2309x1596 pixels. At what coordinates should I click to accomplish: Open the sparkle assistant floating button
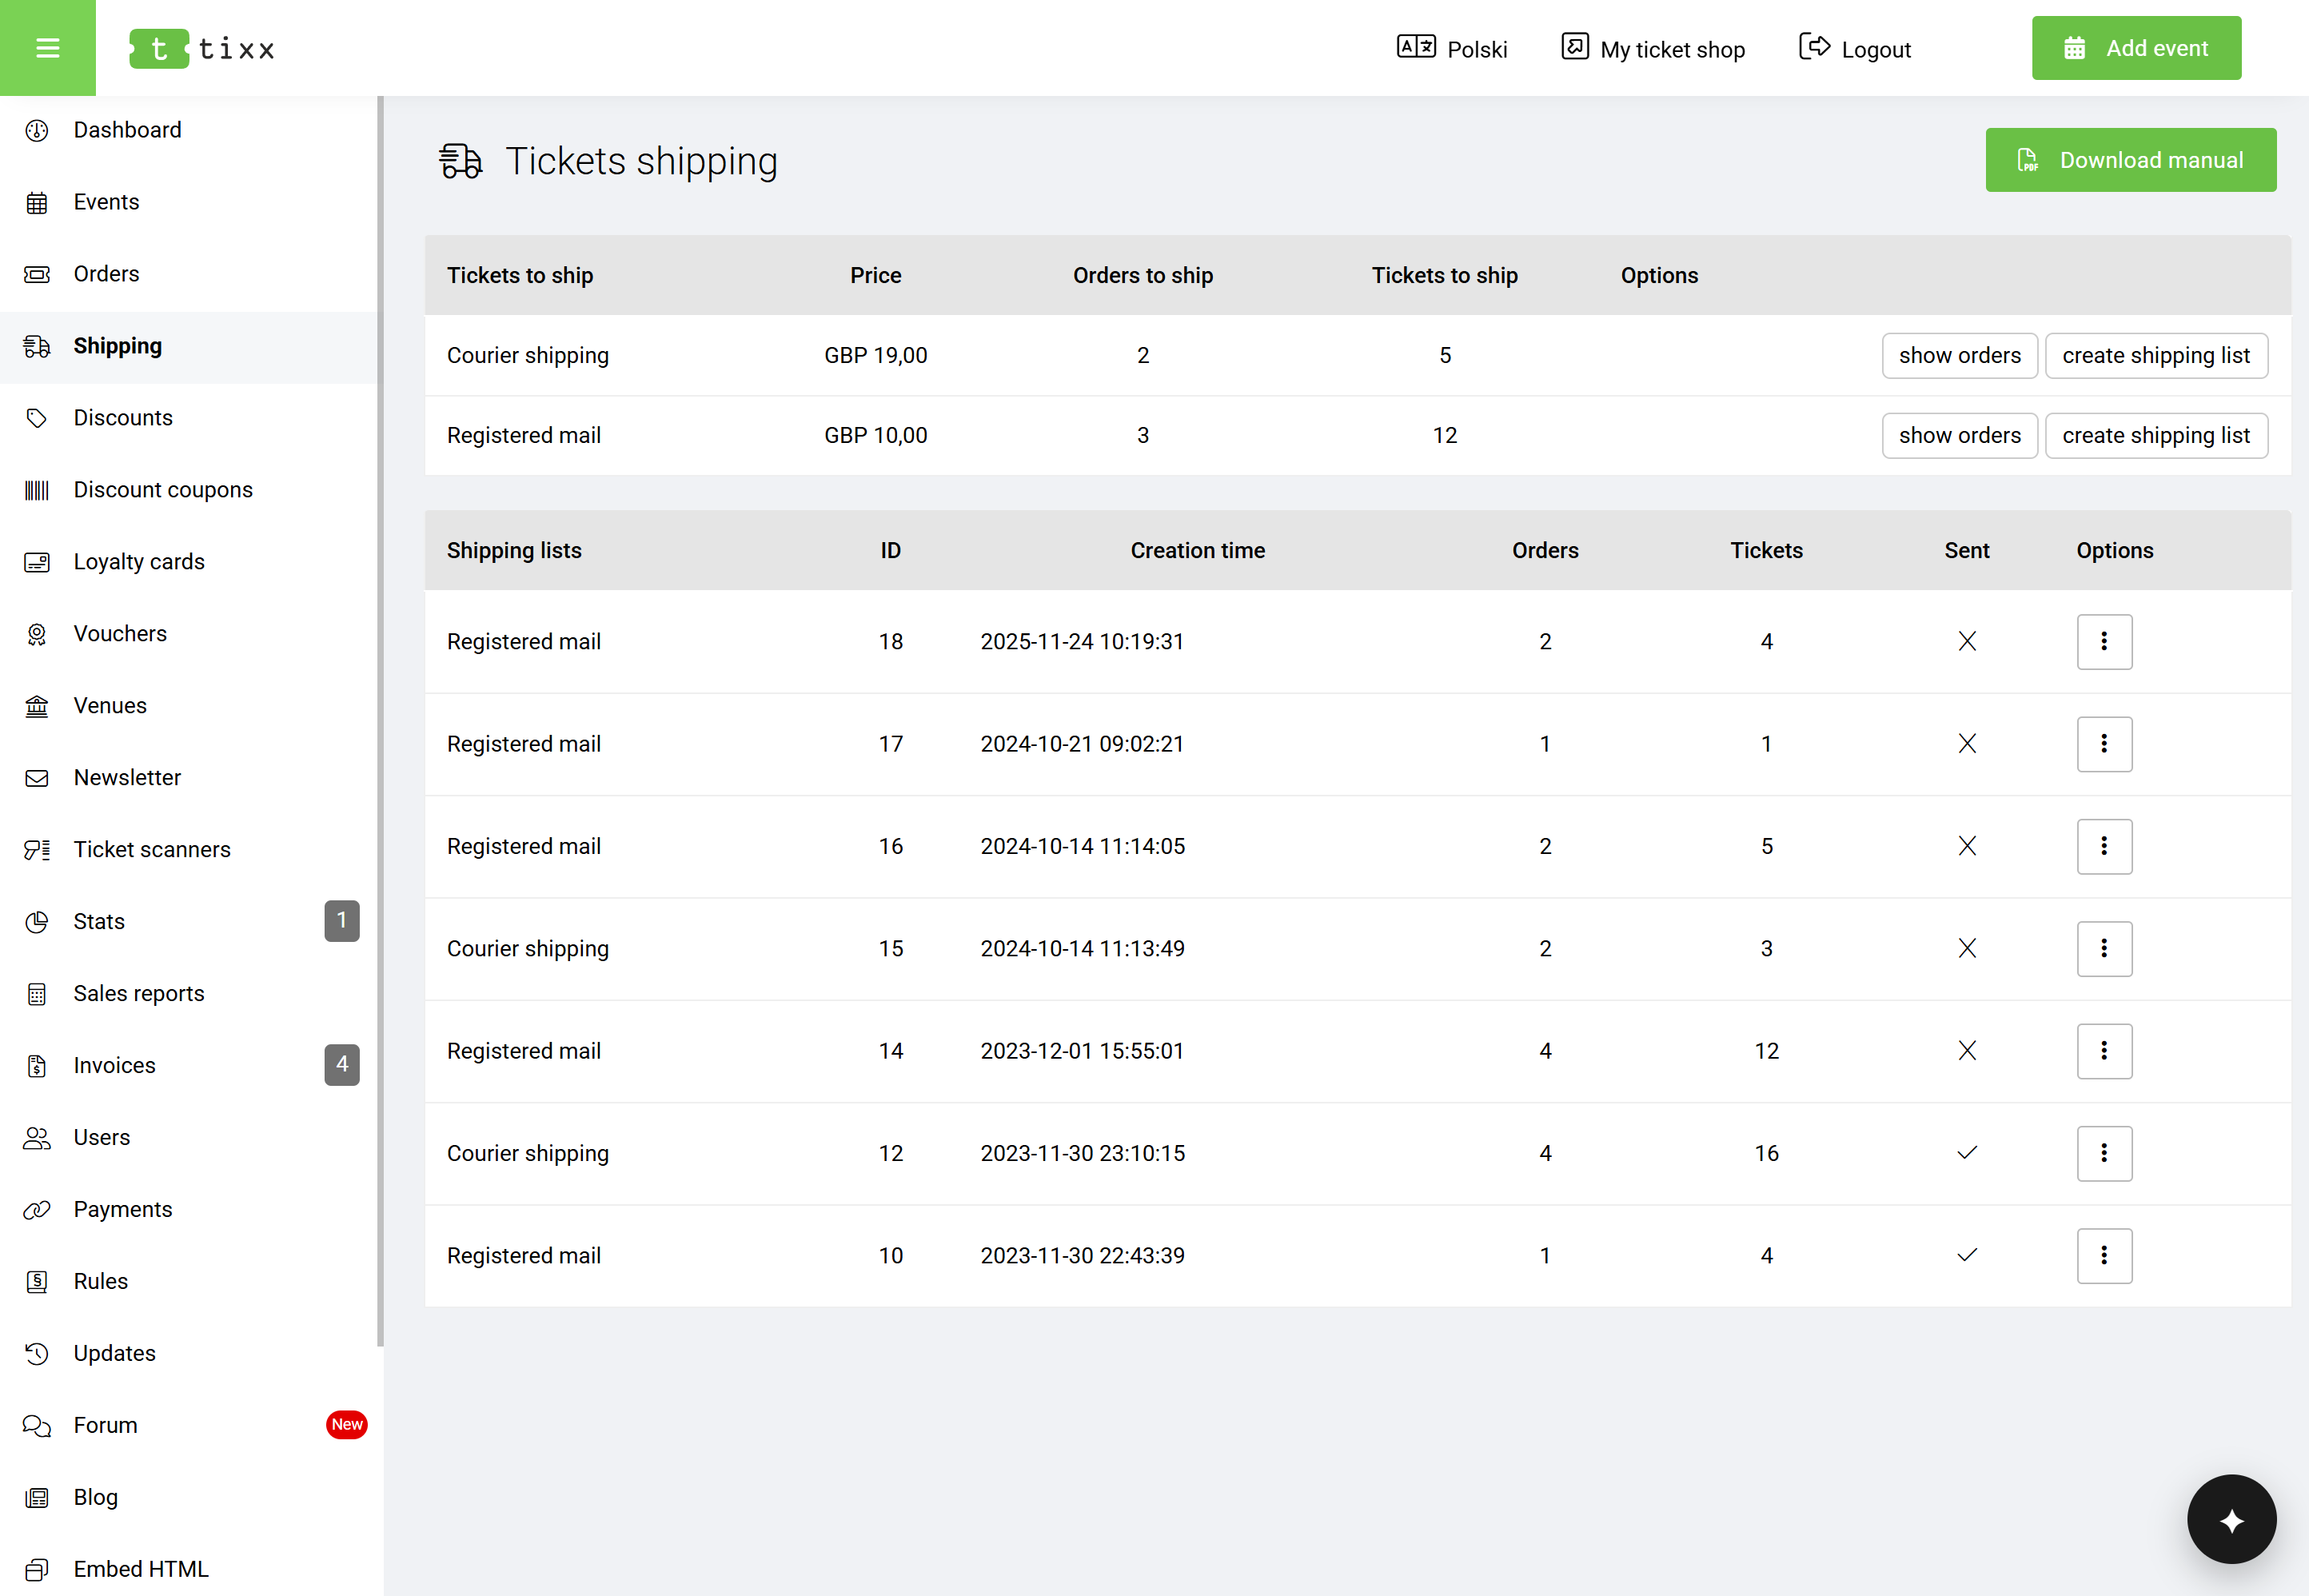pyautogui.click(x=2231, y=1519)
